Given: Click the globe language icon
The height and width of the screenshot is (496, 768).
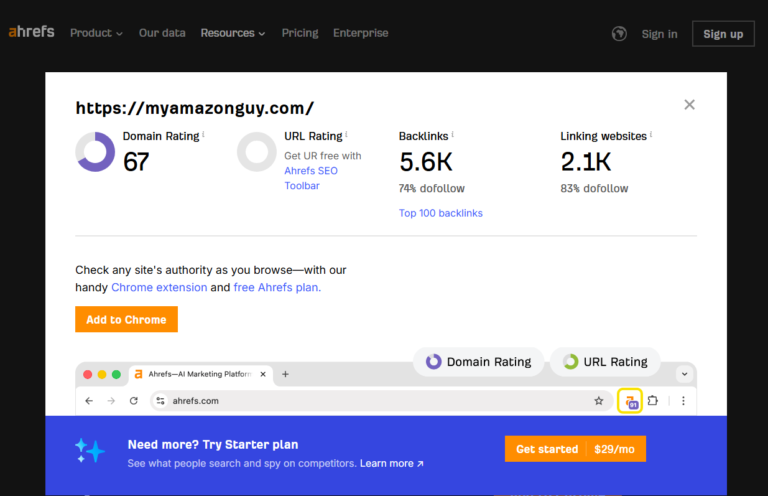Looking at the screenshot, I should pyautogui.click(x=619, y=34).
